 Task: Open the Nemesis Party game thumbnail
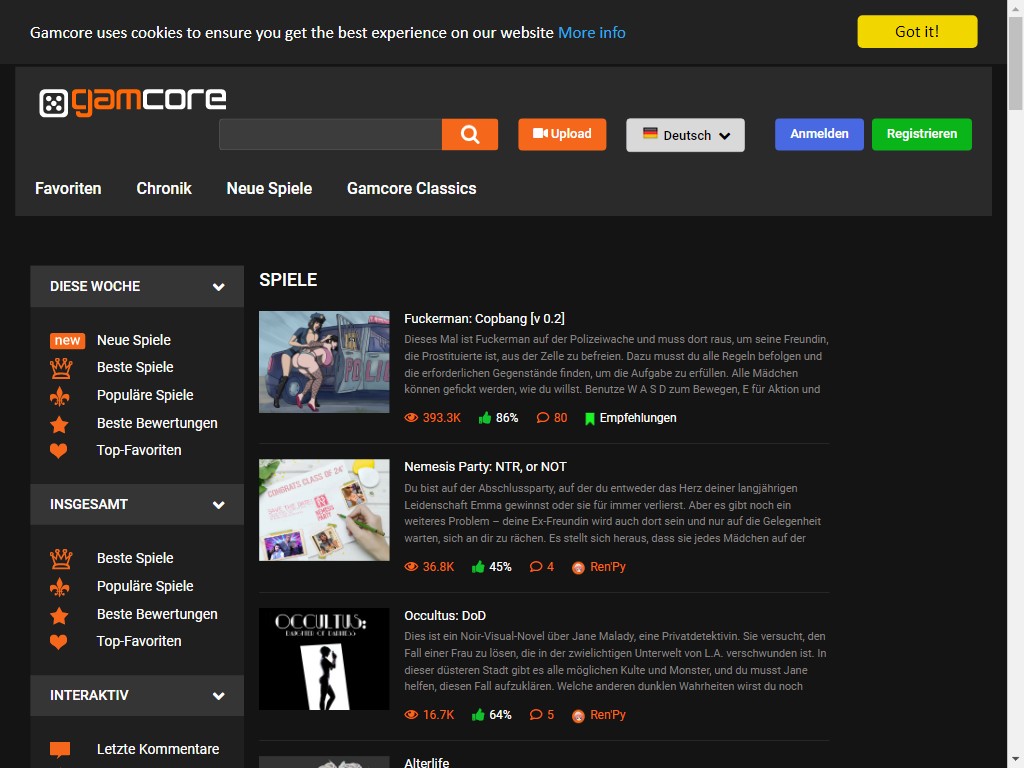[324, 510]
